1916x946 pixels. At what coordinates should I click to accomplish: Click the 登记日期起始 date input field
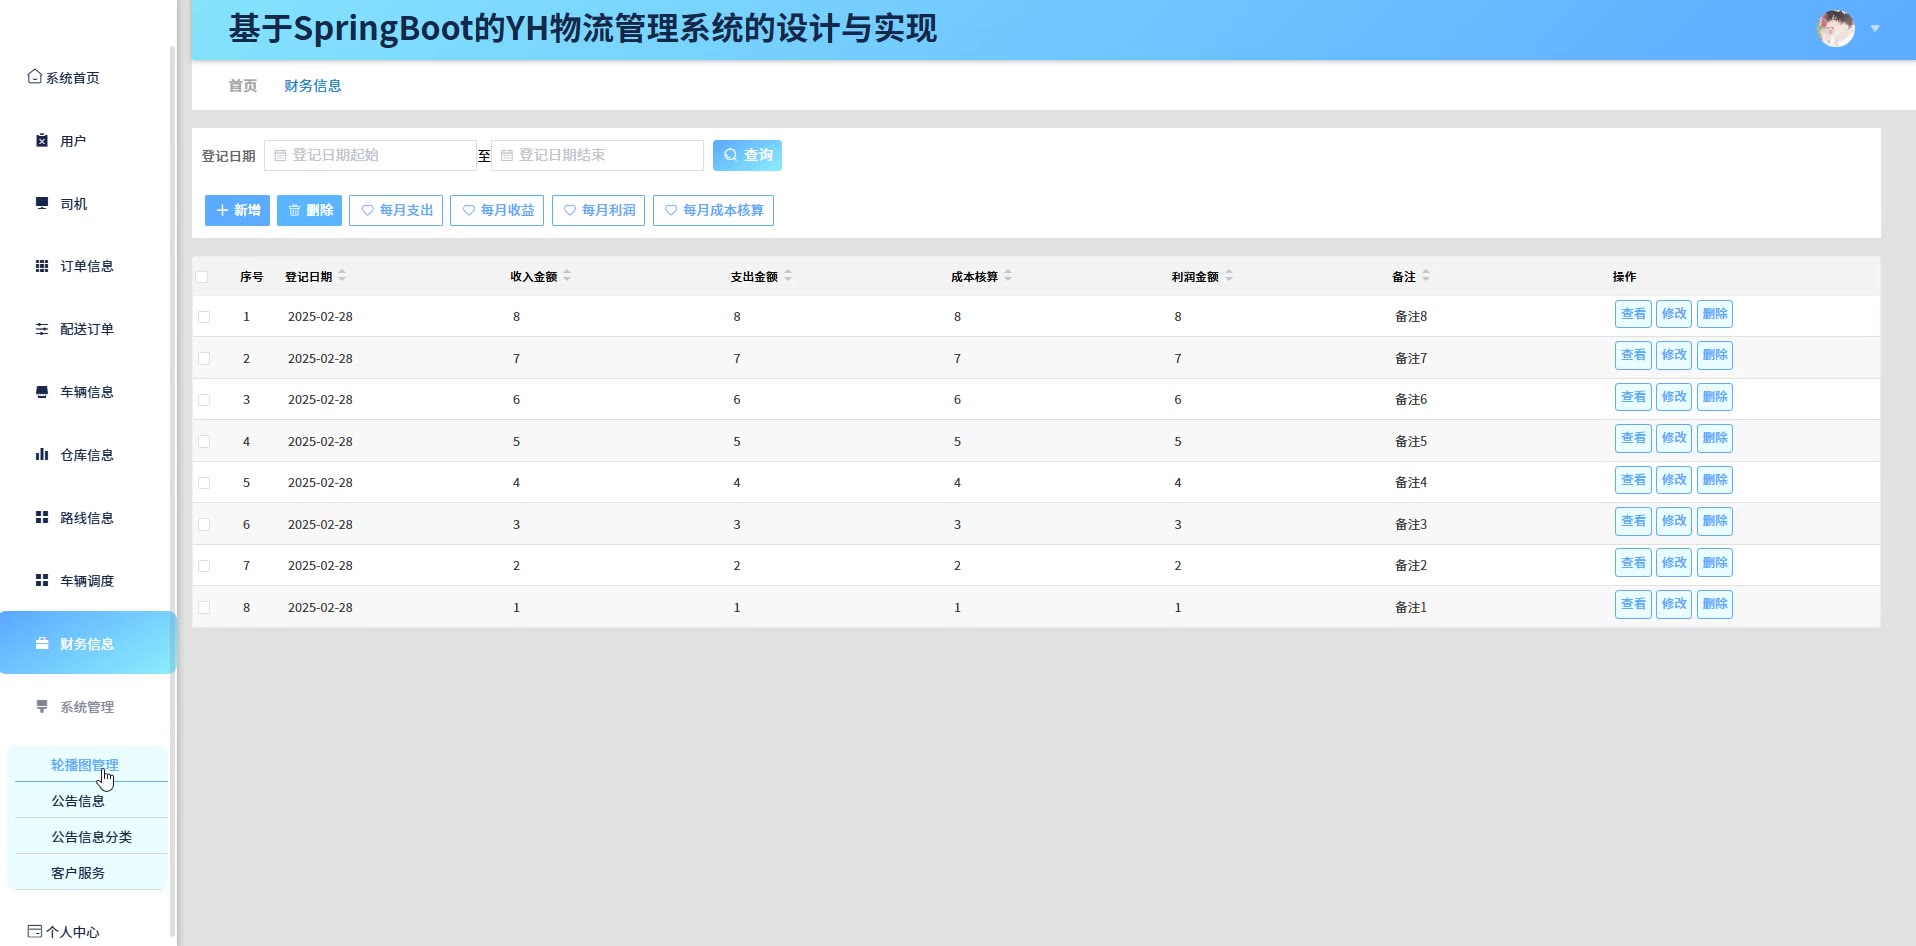(370, 155)
